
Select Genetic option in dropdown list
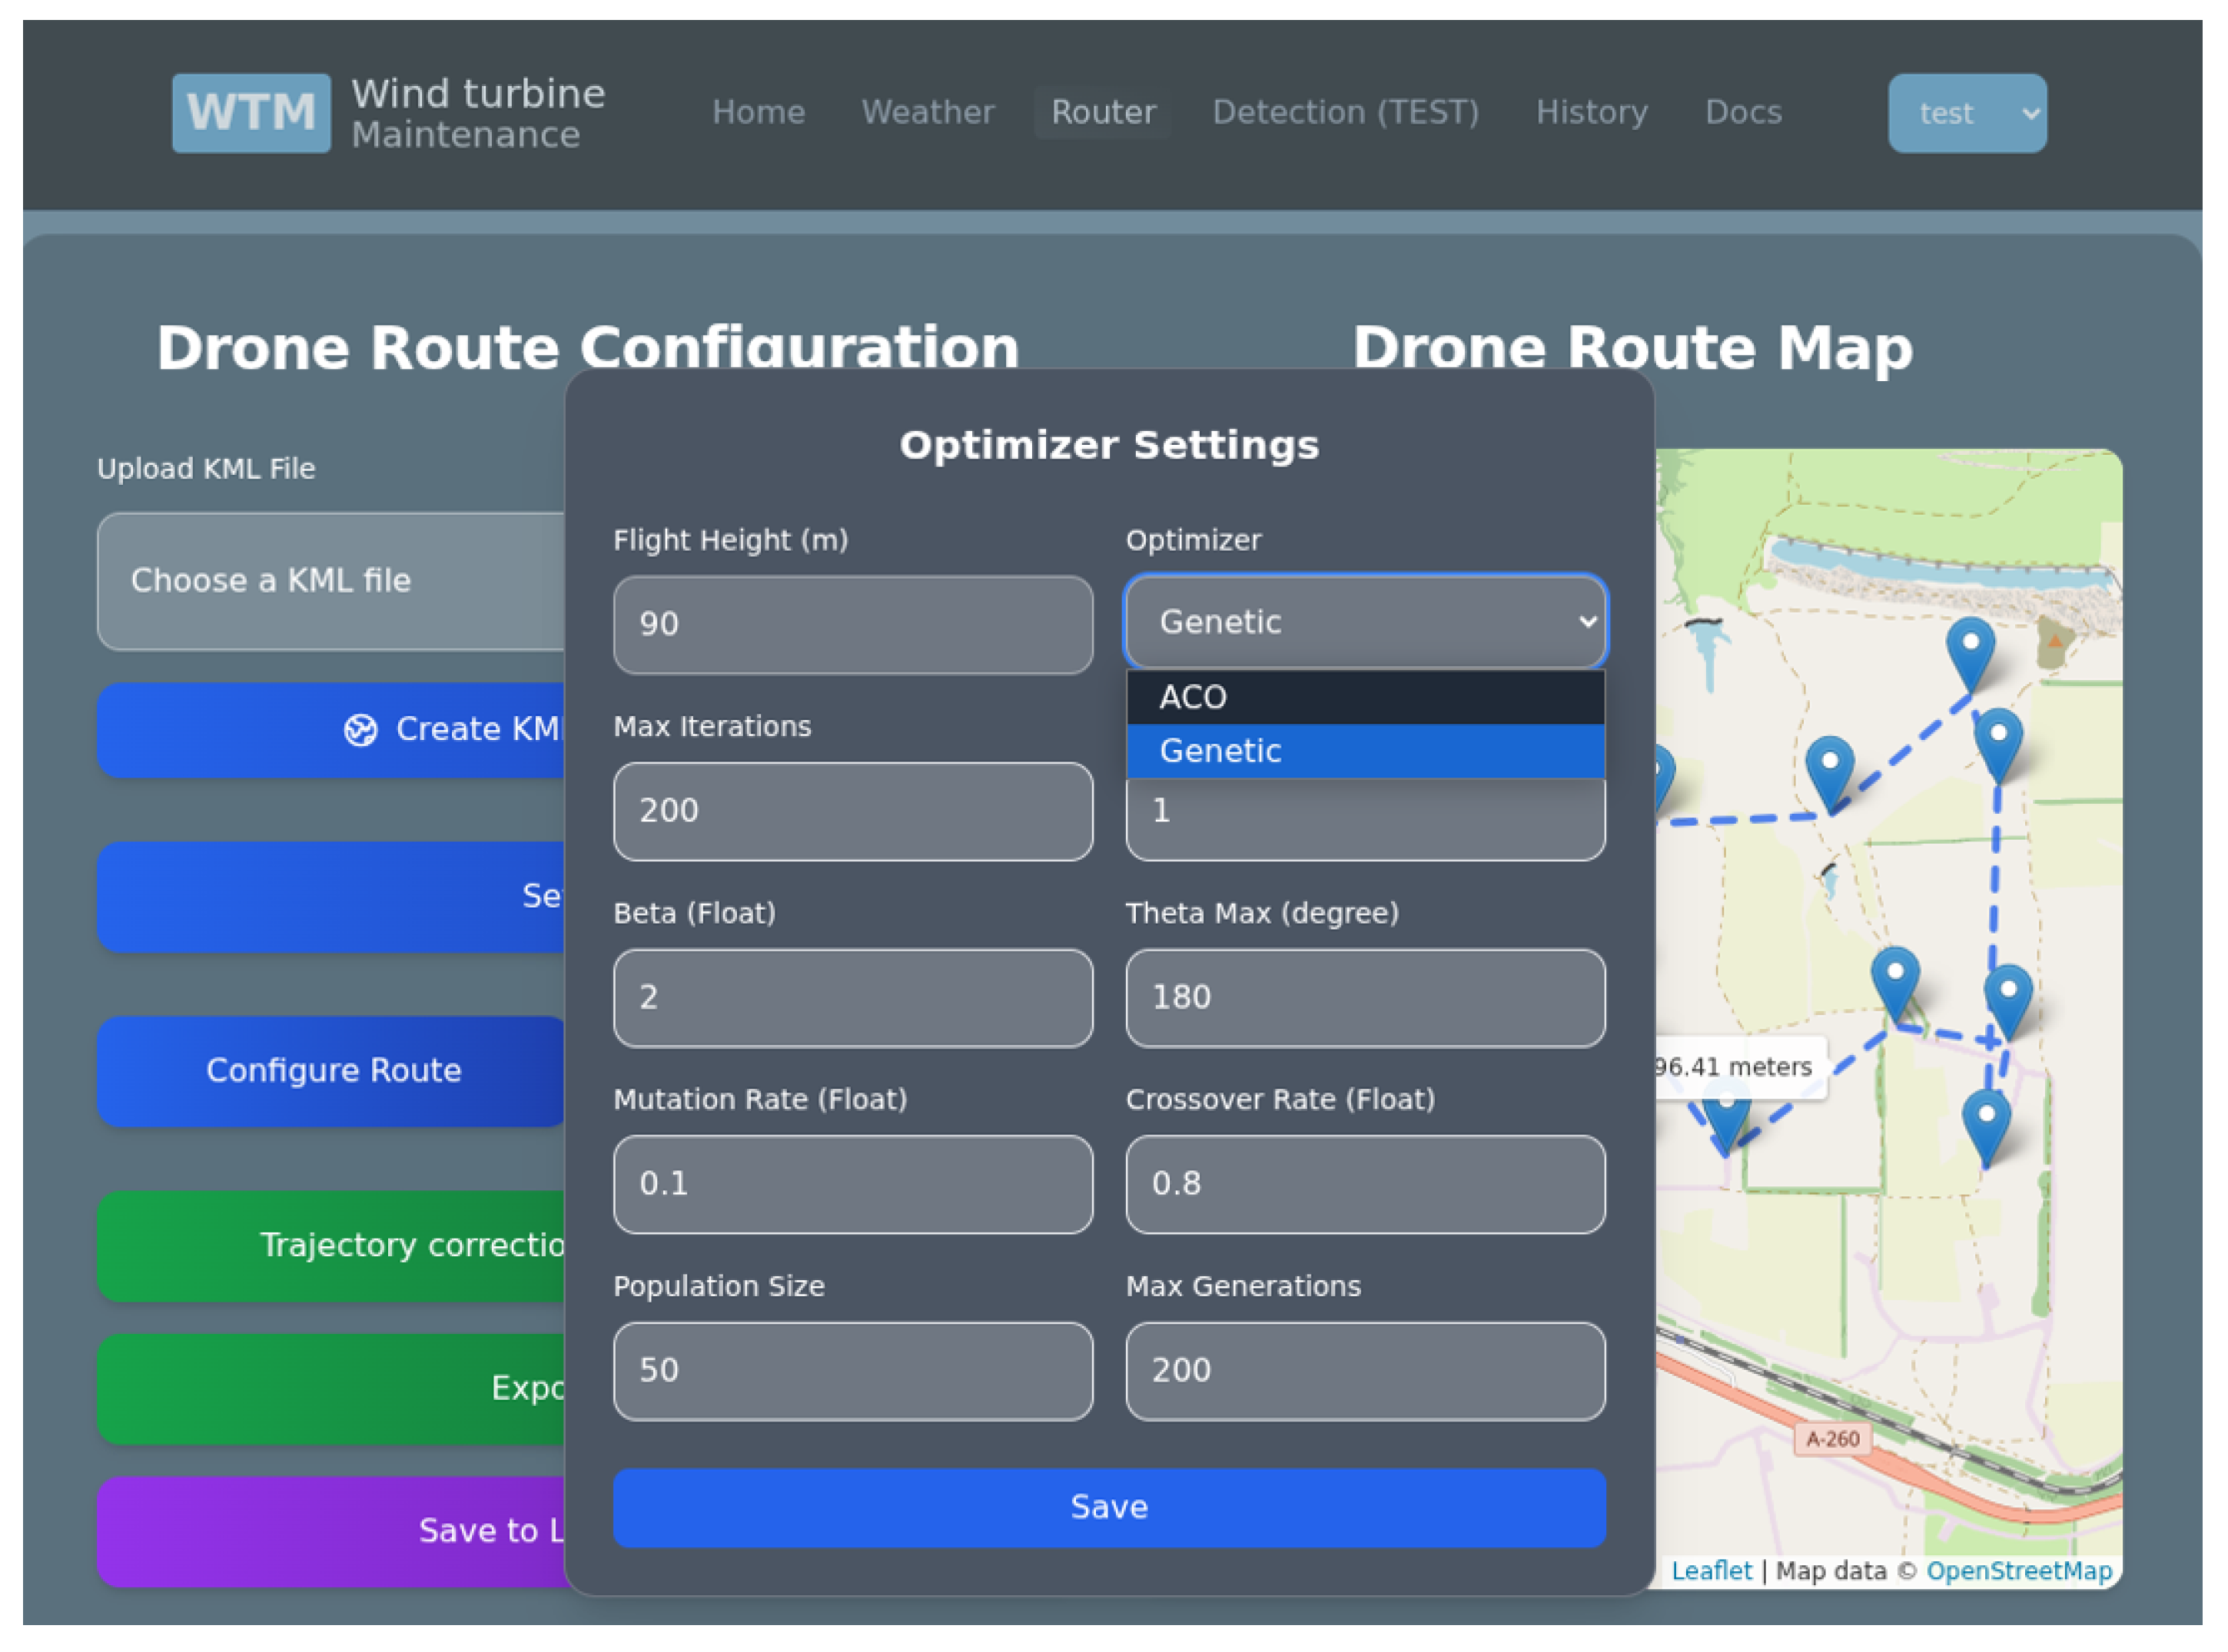pos(1366,752)
